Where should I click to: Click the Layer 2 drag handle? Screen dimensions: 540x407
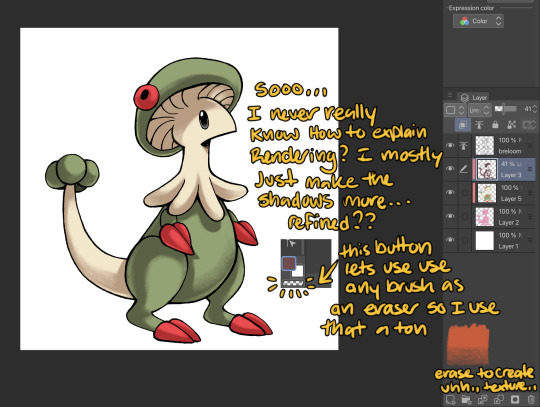[530, 217]
